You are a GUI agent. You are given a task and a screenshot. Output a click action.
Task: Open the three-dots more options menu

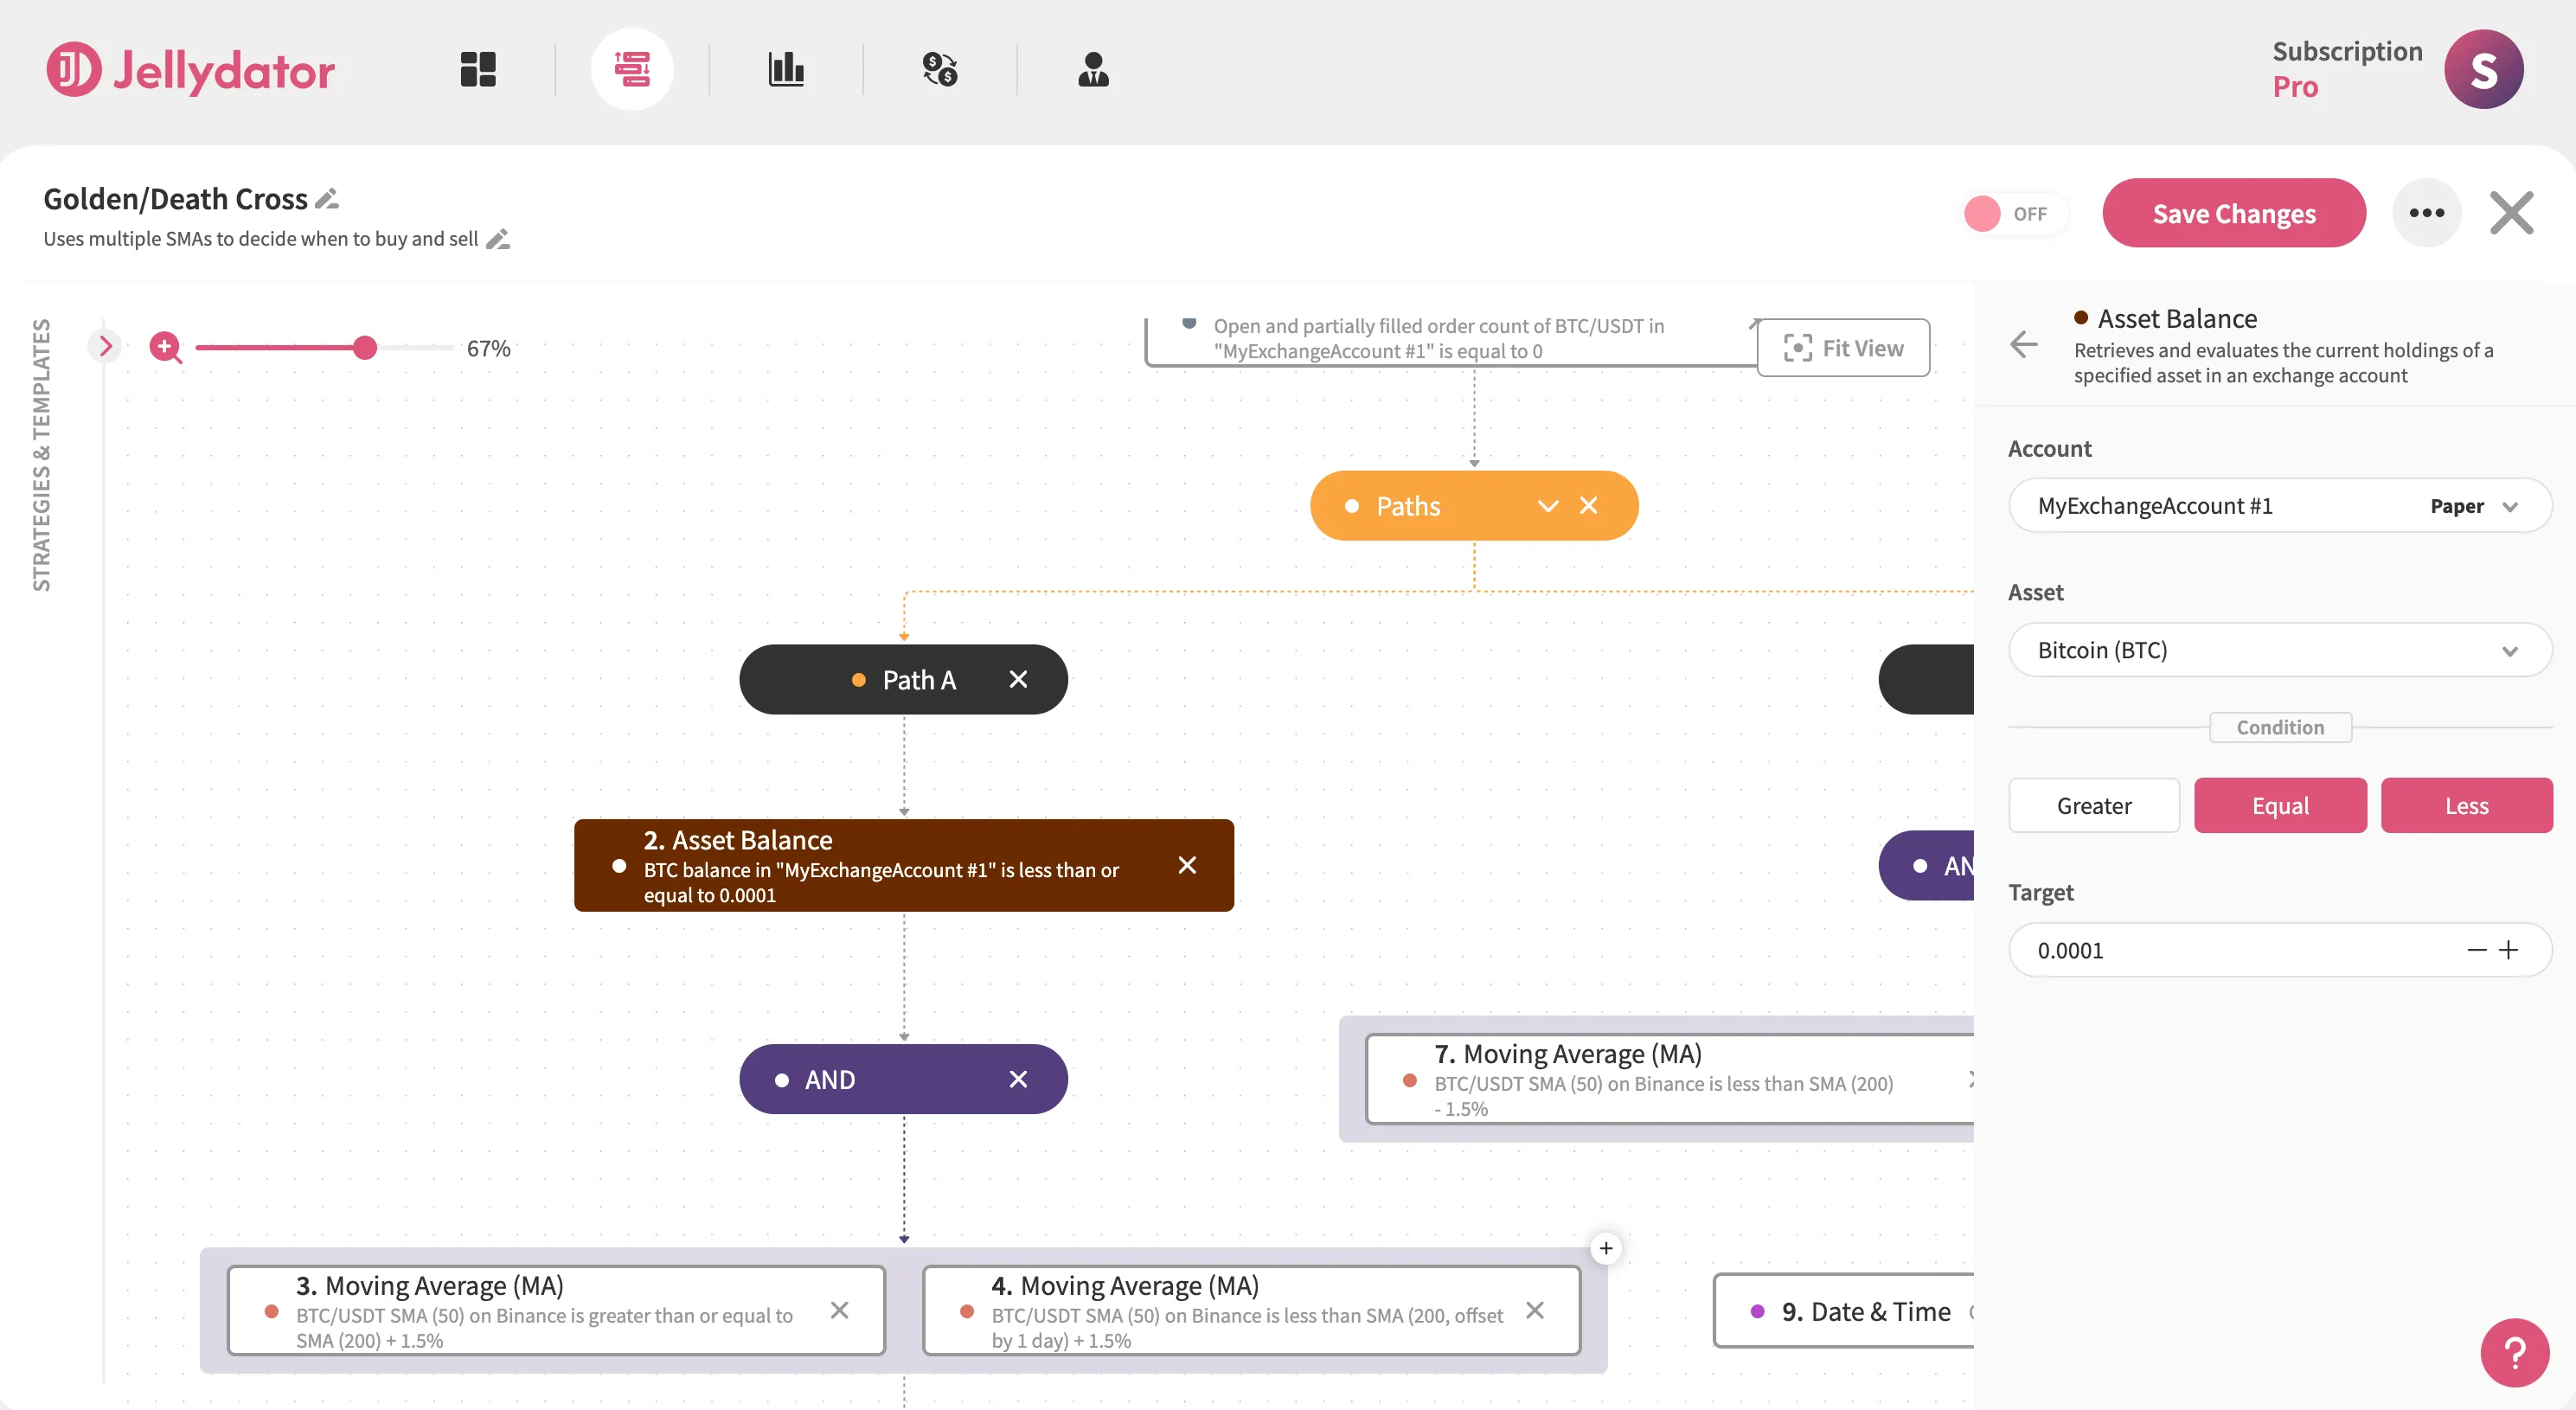tap(2427, 213)
